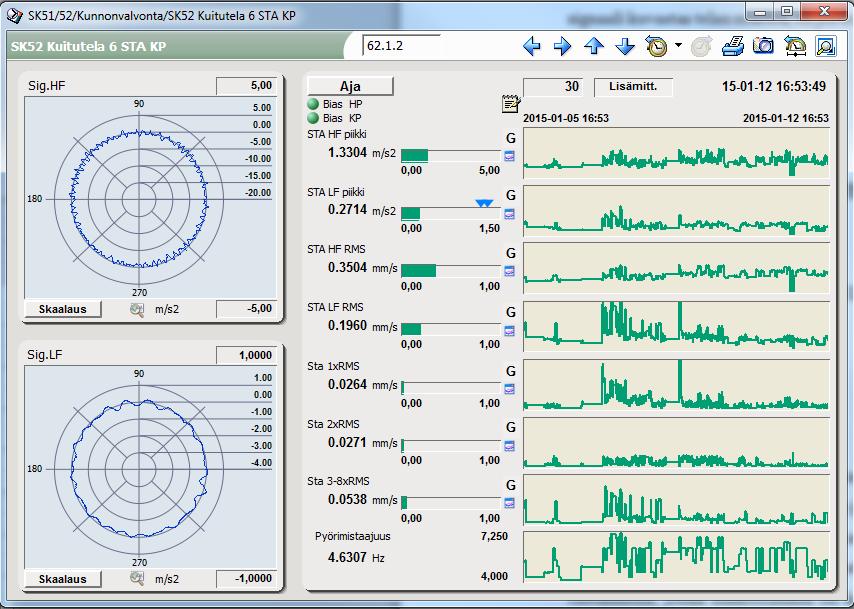The width and height of the screenshot is (854, 609).
Task: Click the STA HF piikki value 1.3304
Action: coord(347,153)
